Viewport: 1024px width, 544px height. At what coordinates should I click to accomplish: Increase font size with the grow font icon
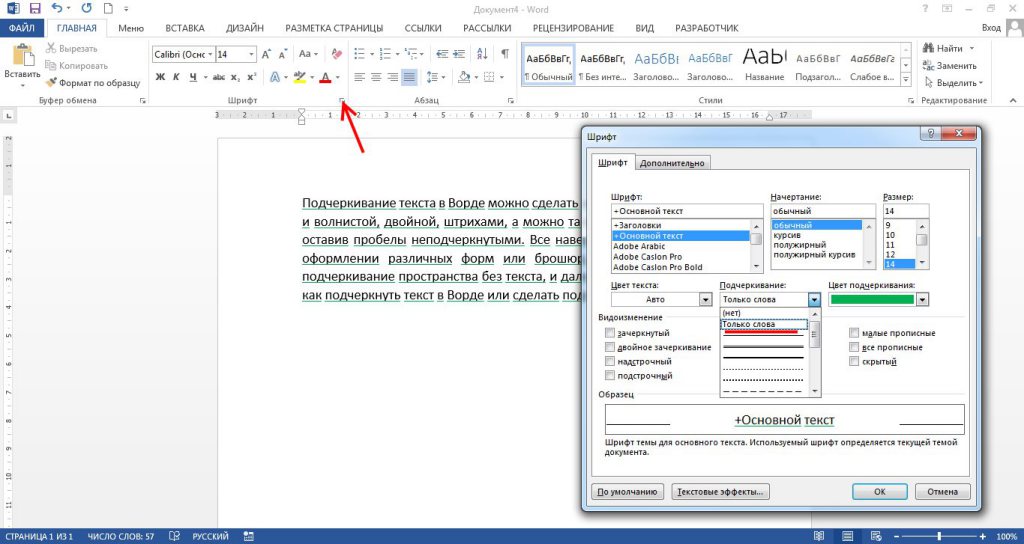pyautogui.click(x=266, y=55)
